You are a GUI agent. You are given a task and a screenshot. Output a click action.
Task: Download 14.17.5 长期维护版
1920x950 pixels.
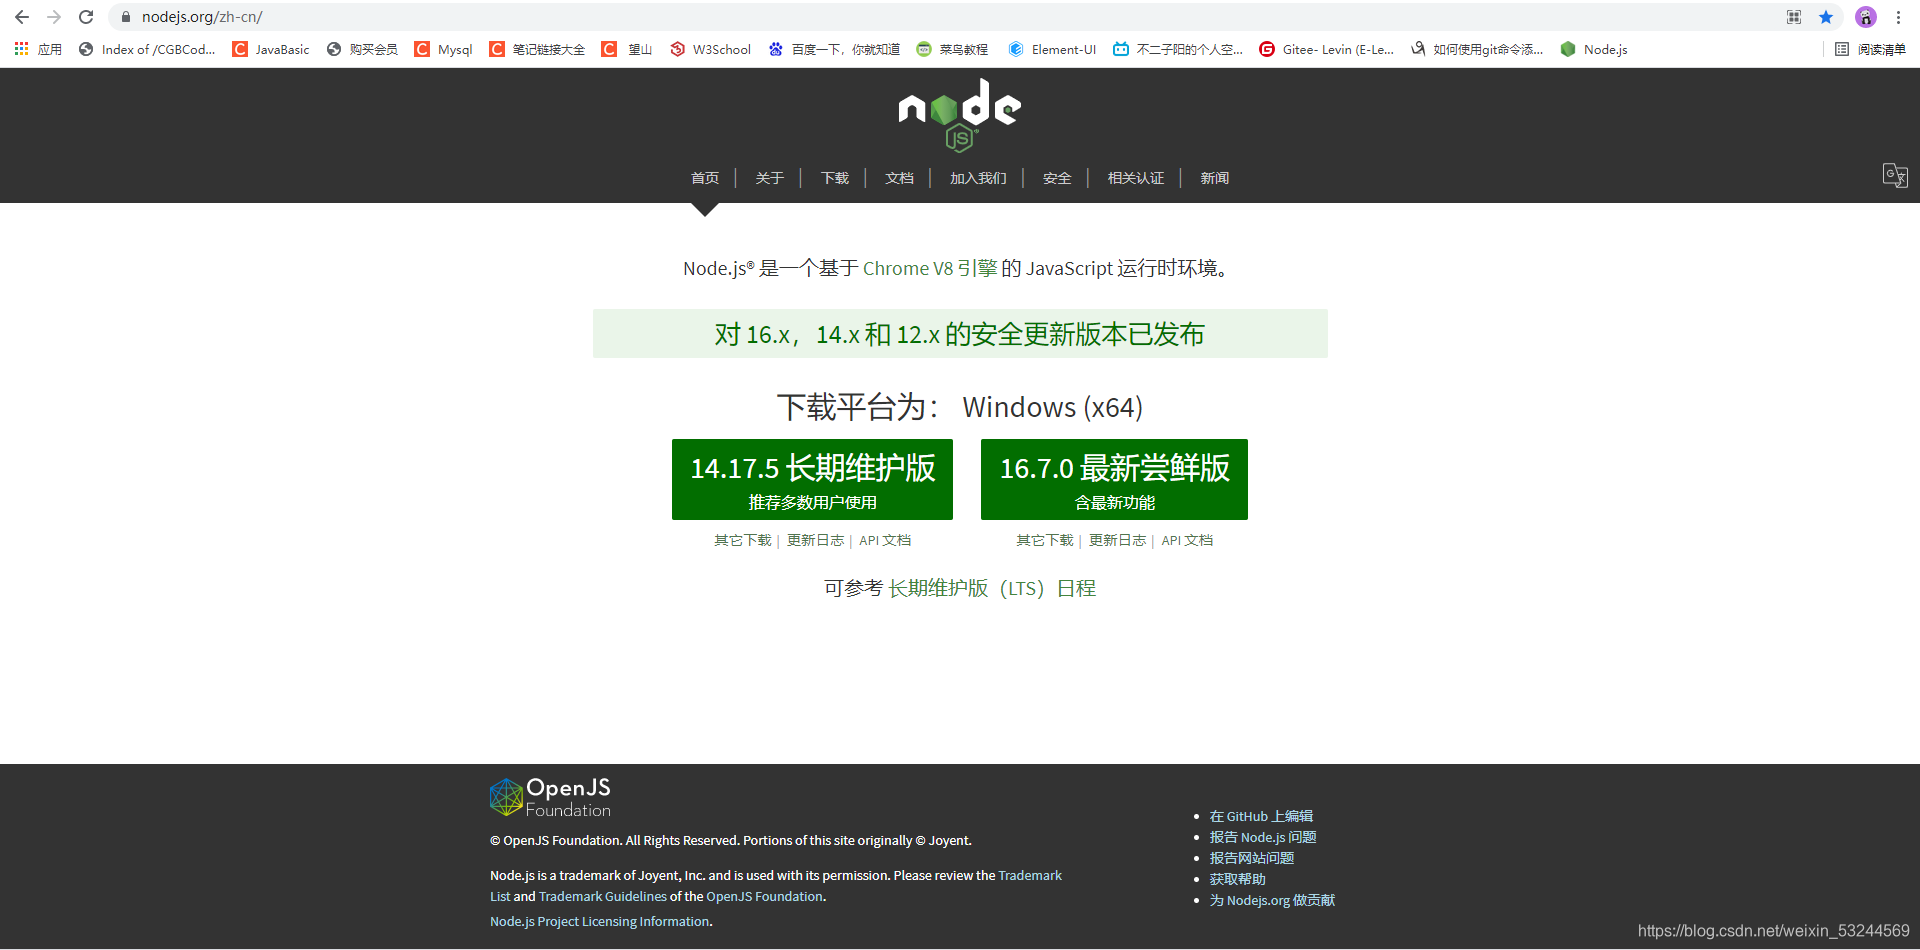tap(812, 479)
